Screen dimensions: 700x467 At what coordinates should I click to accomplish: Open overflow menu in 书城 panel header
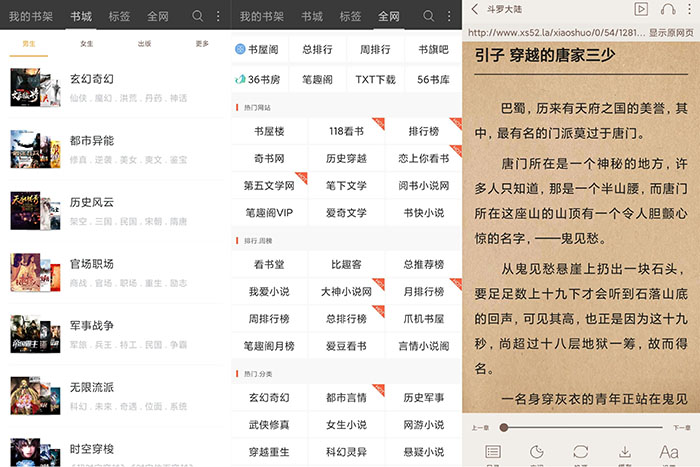pos(219,16)
